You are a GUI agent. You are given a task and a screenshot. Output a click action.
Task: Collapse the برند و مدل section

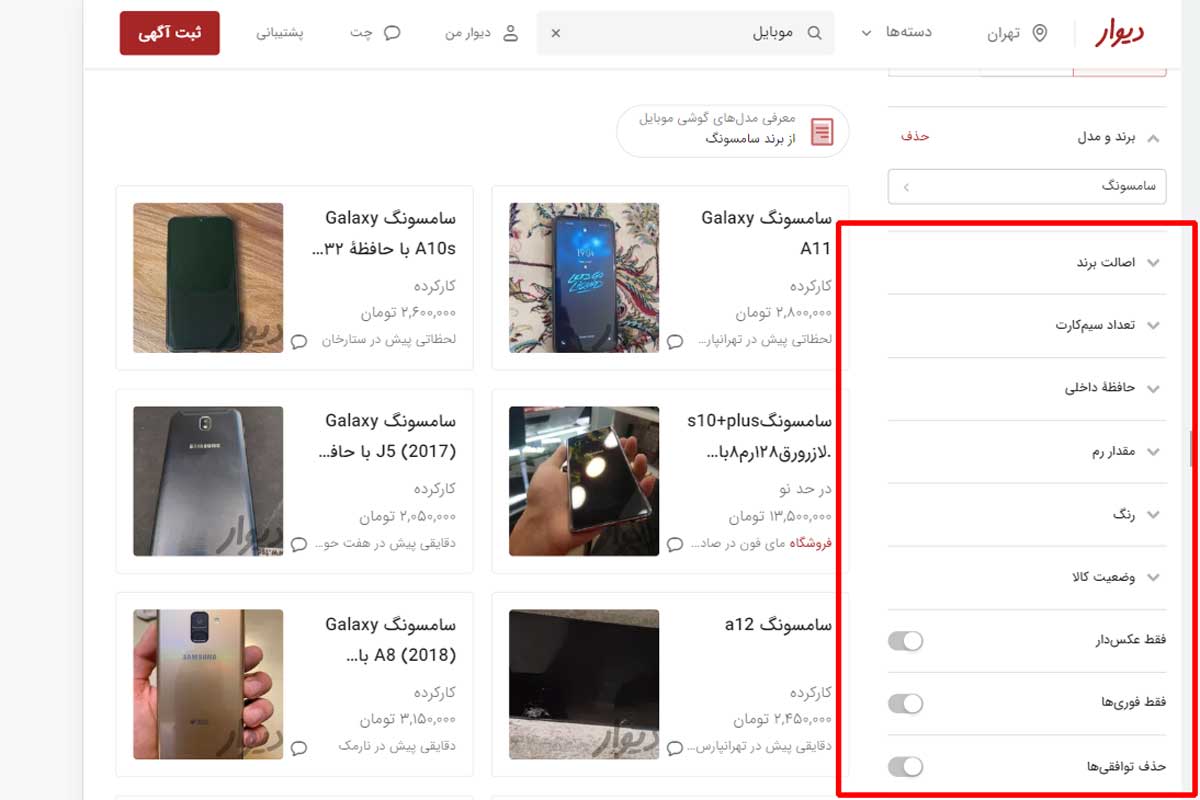tap(1153, 138)
